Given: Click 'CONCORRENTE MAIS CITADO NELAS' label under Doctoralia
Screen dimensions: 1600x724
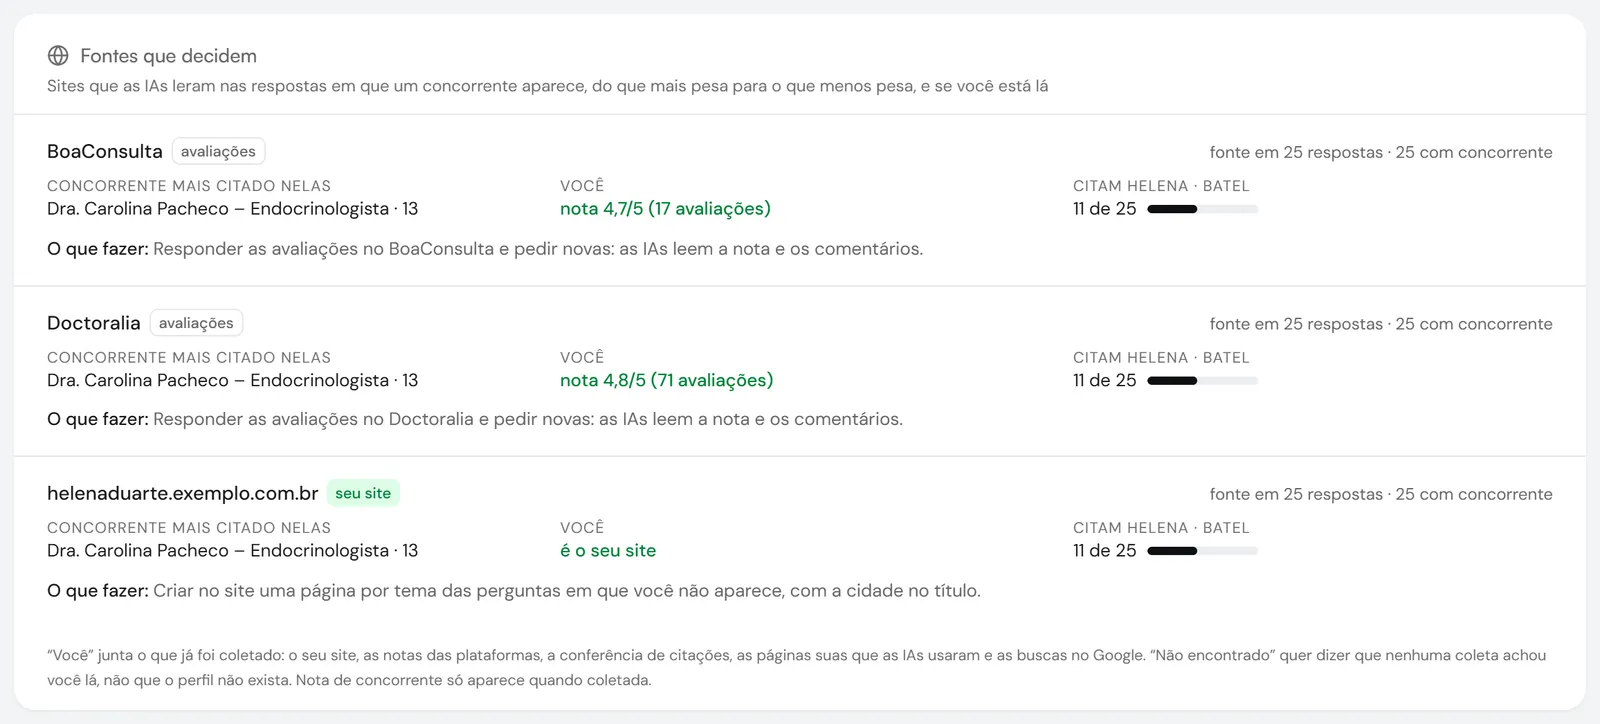Looking at the screenshot, I should pyautogui.click(x=189, y=358).
